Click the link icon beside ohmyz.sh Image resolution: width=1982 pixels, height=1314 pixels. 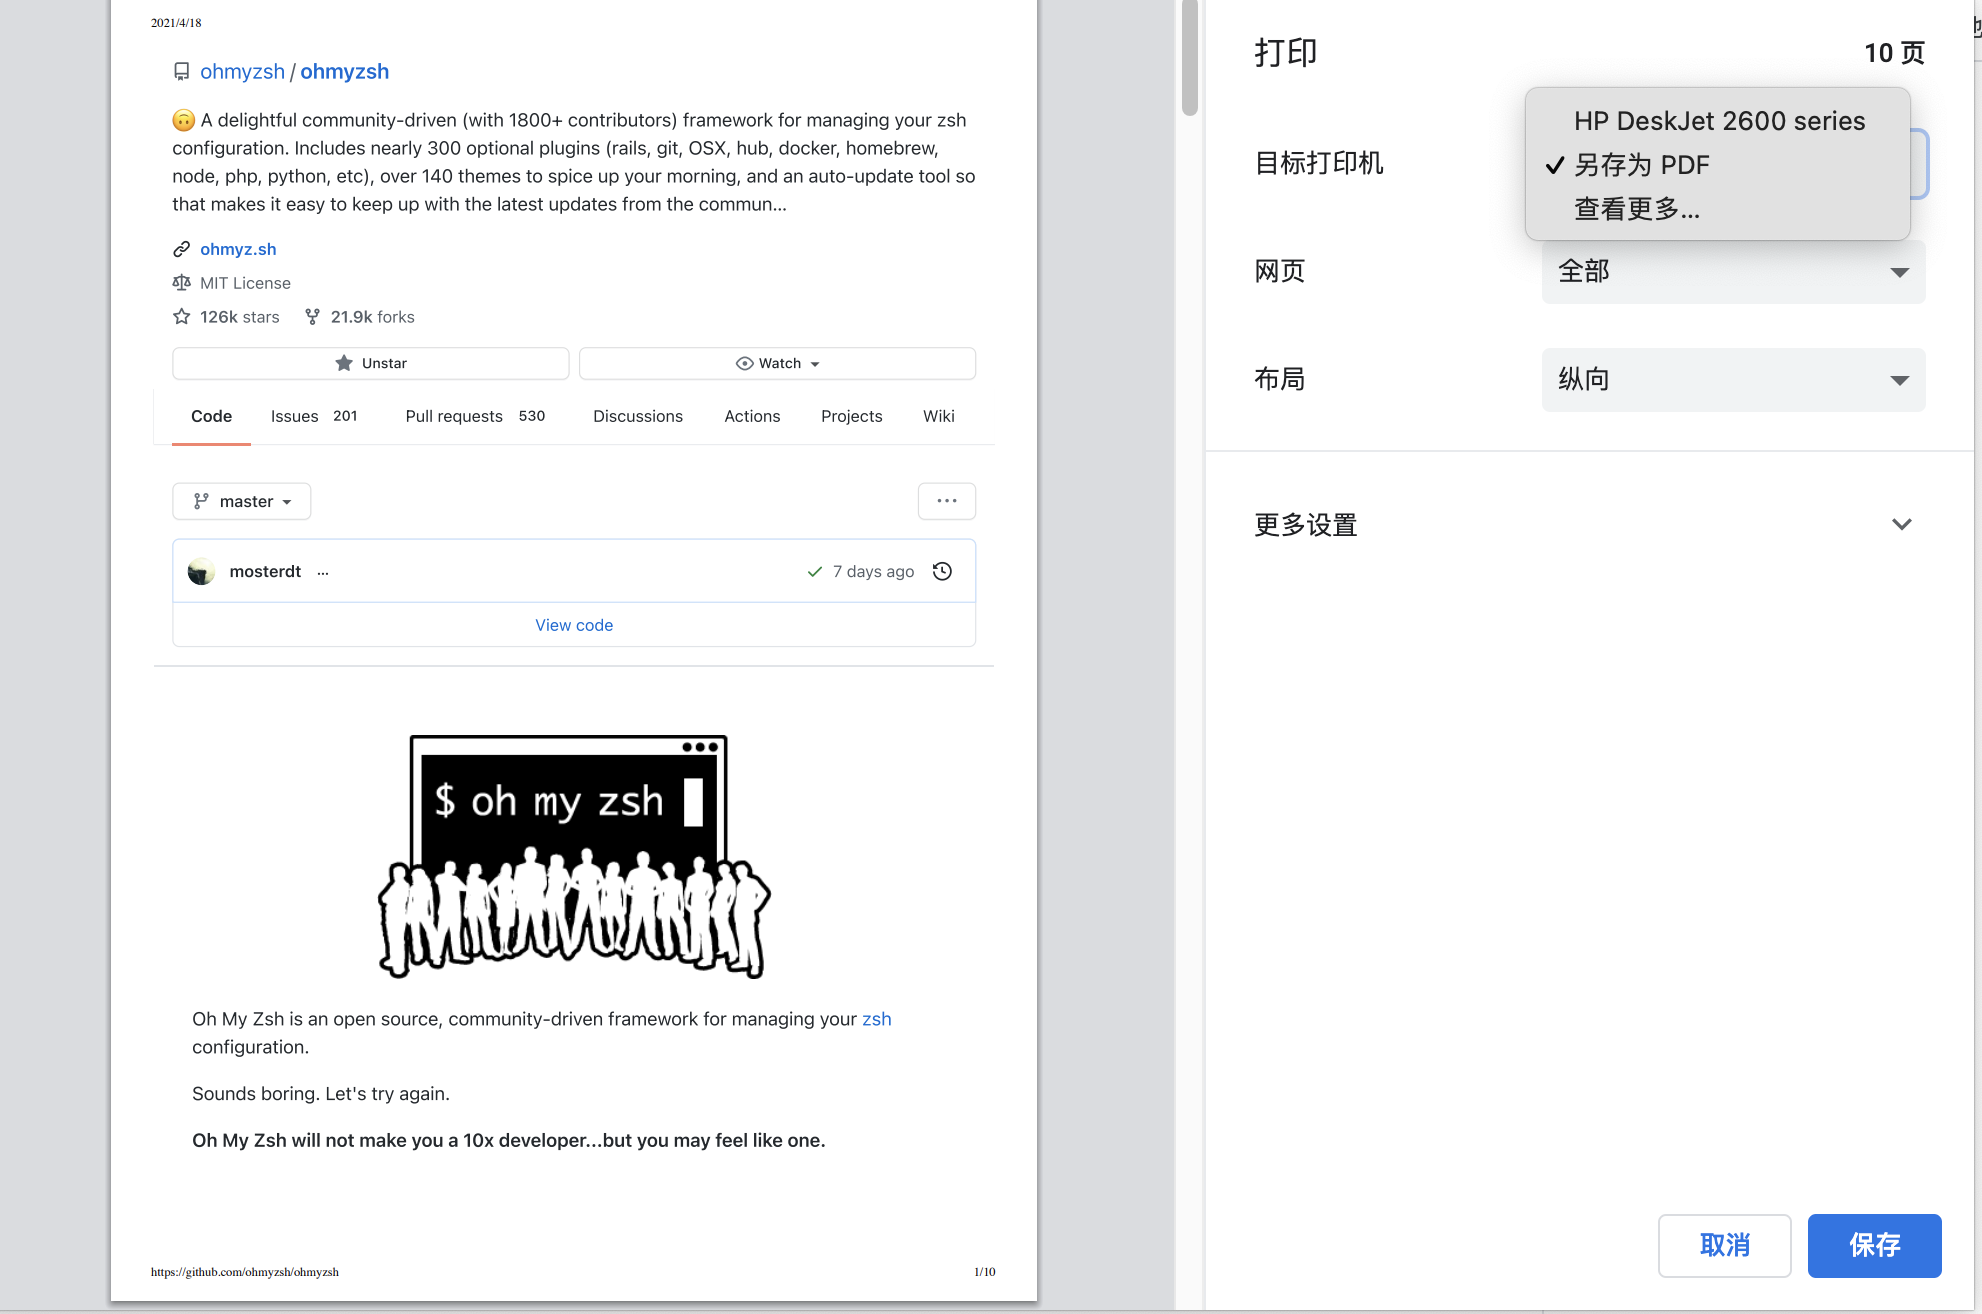[x=181, y=249]
